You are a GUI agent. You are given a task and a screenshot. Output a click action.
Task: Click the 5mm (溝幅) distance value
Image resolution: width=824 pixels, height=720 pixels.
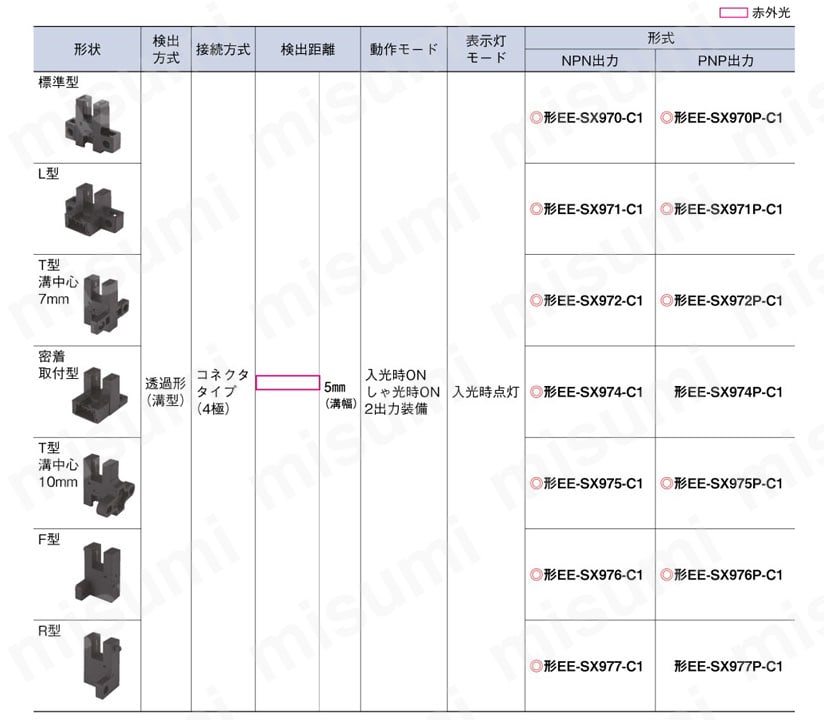point(341,395)
